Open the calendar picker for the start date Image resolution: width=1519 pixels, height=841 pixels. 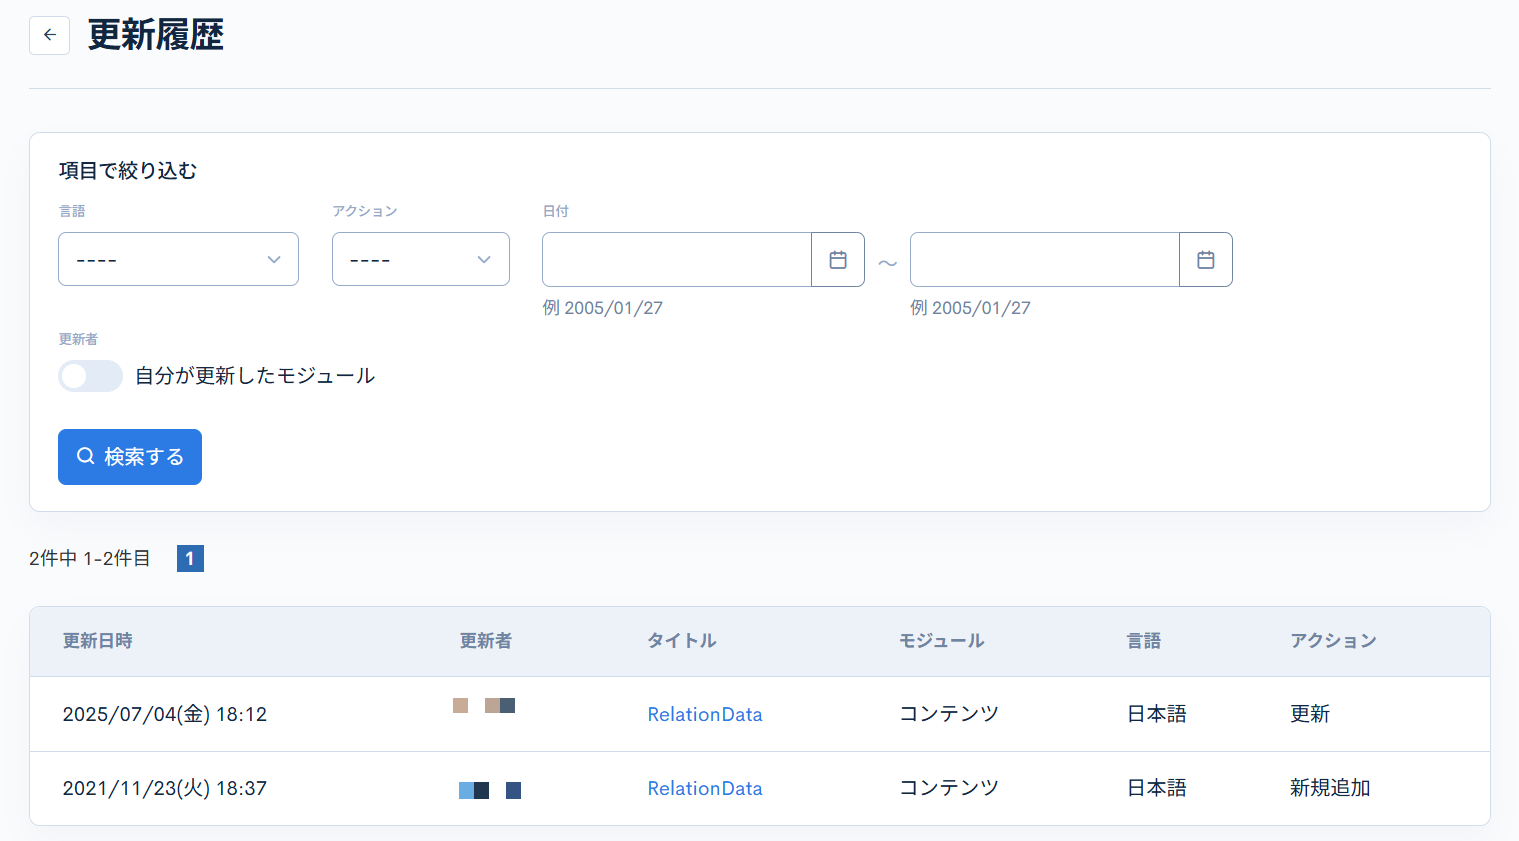click(x=838, y=260)
